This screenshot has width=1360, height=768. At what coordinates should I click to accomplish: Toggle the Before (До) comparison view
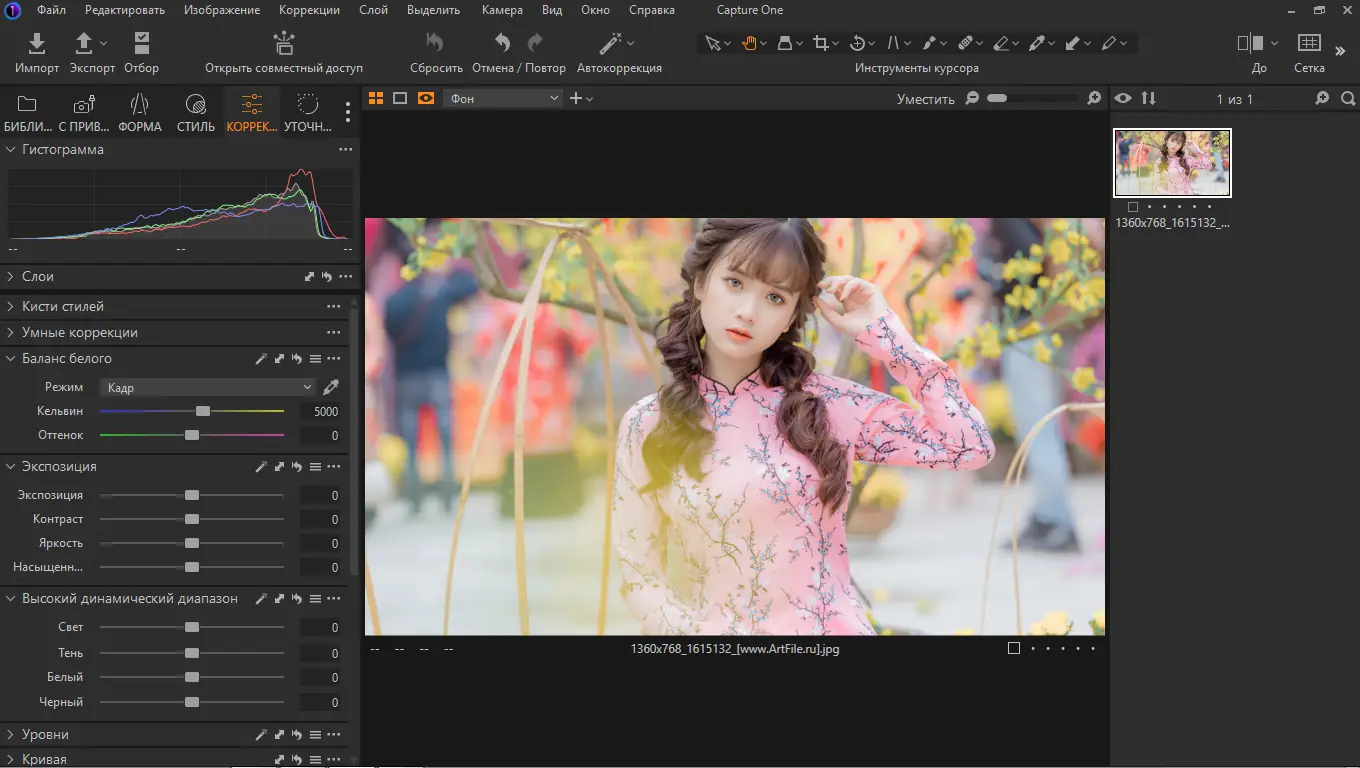coord(1251,44)
